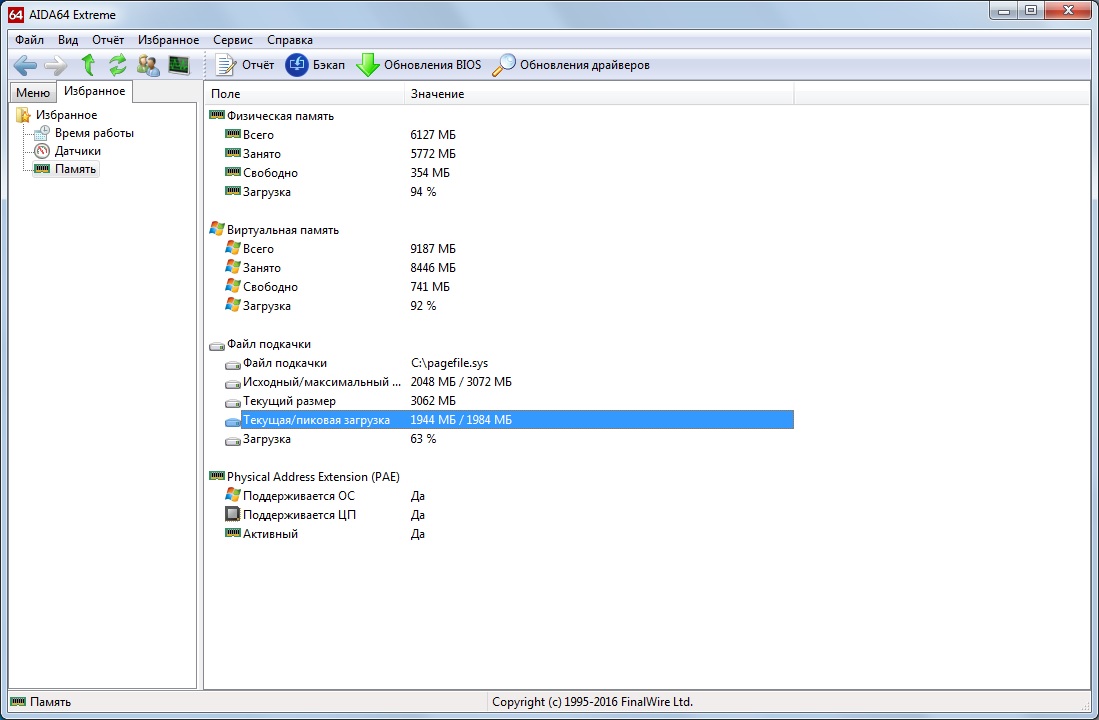Click the C:\pagefile.sys value
The image size is (1099, 720).
point(449,363)
